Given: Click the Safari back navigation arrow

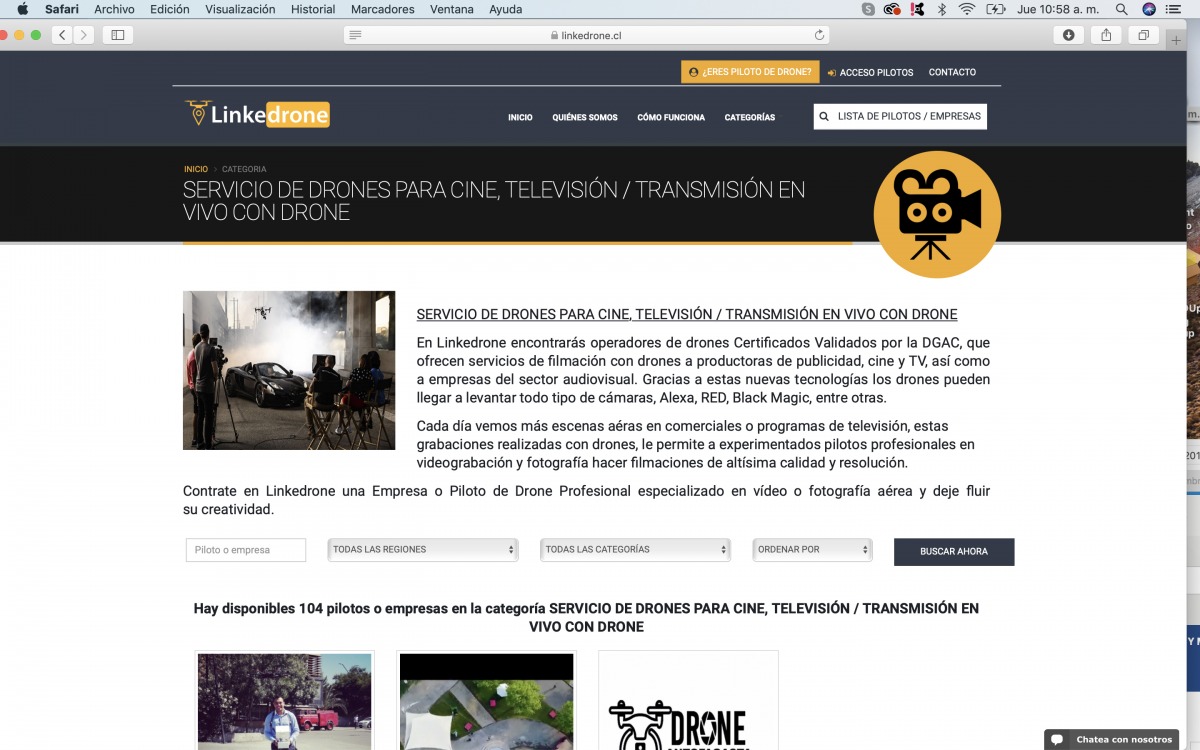Looking at the screenshot, I should coord(63,35).
